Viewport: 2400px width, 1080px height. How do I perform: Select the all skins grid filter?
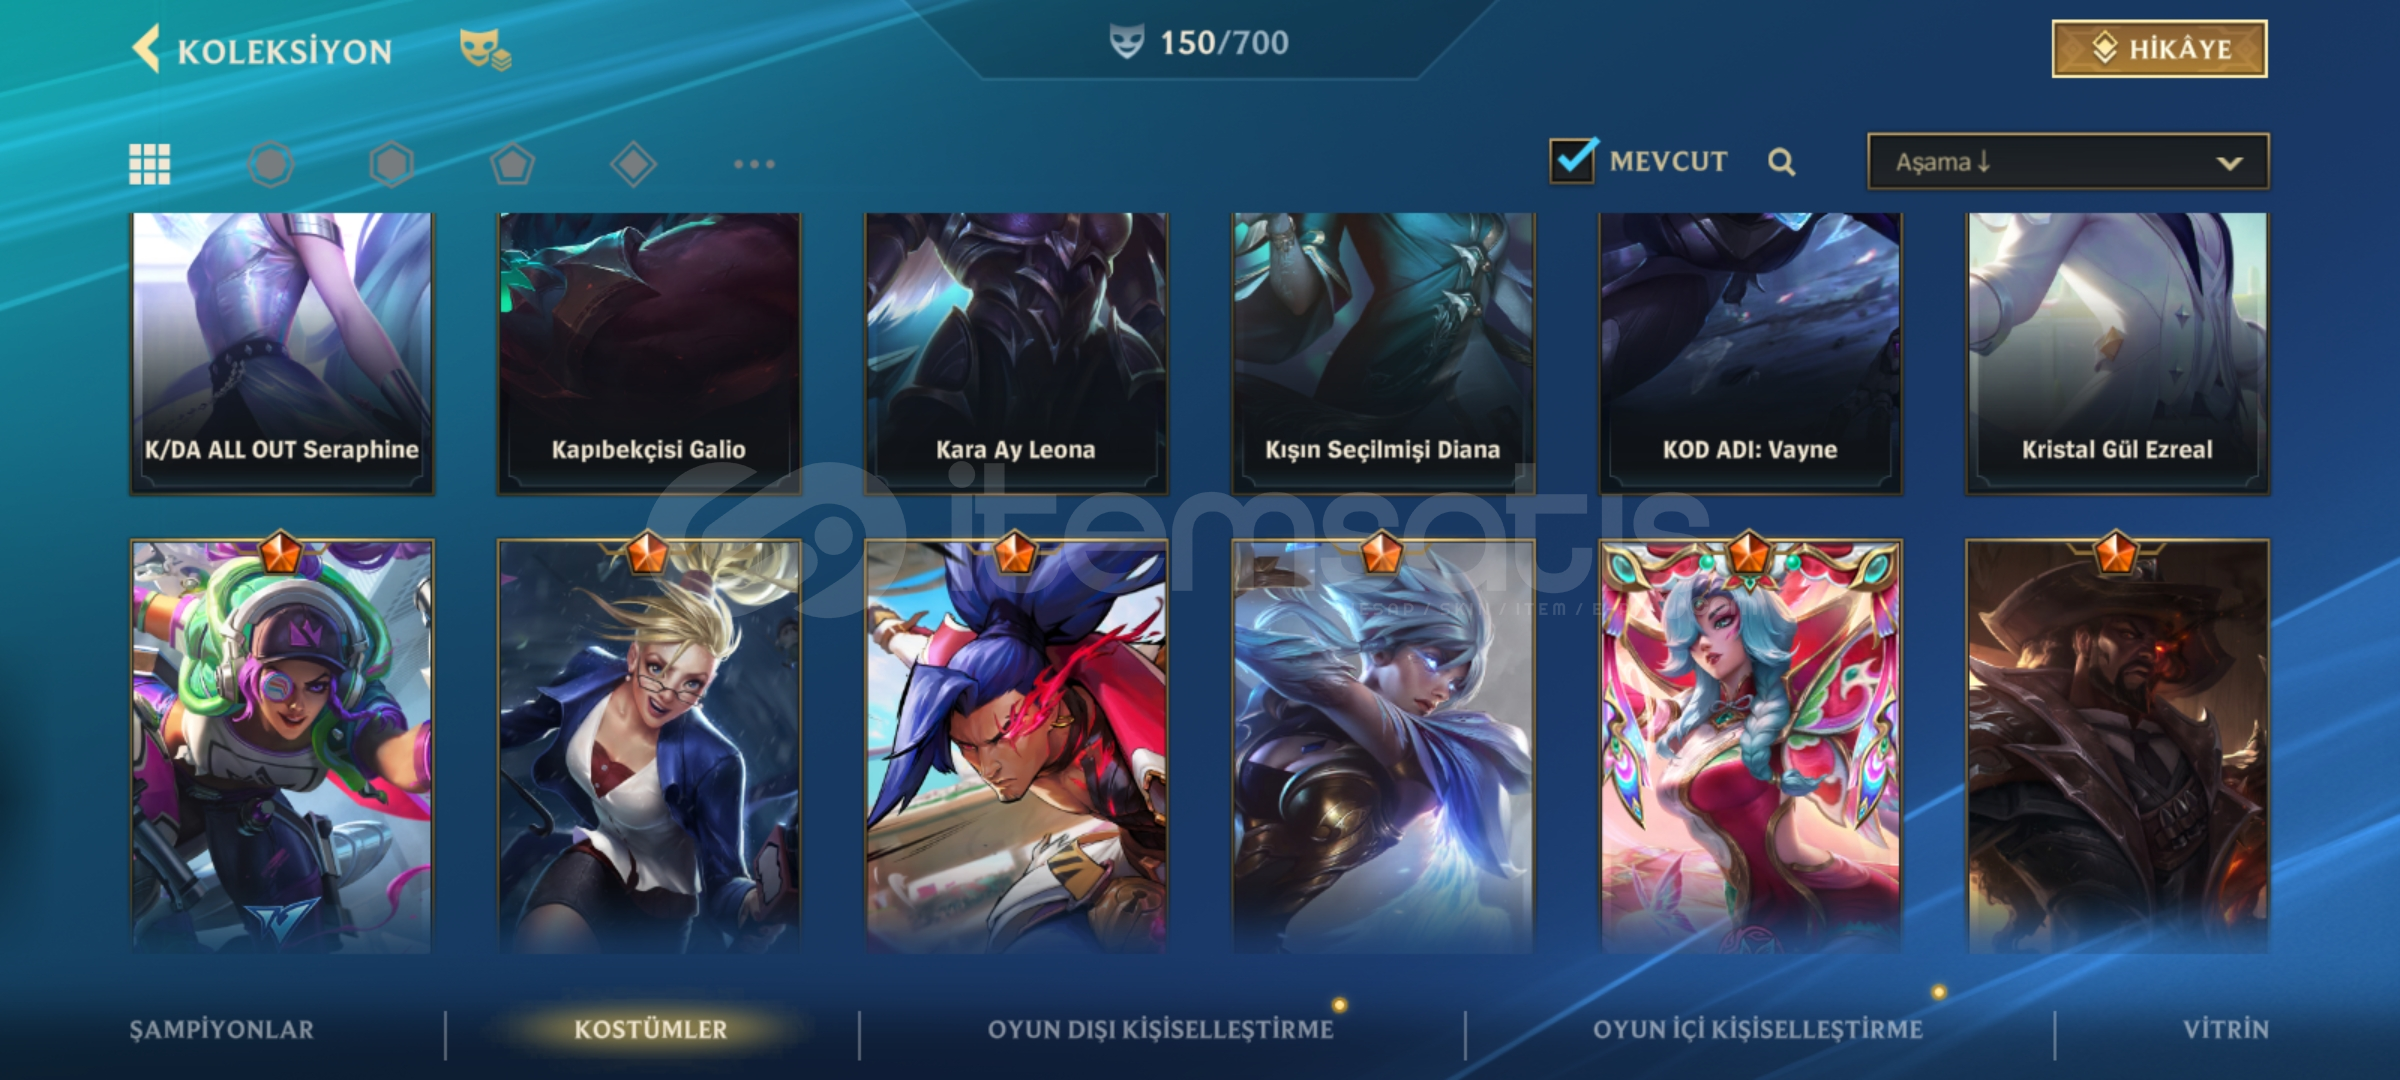(x=150, y=164)
